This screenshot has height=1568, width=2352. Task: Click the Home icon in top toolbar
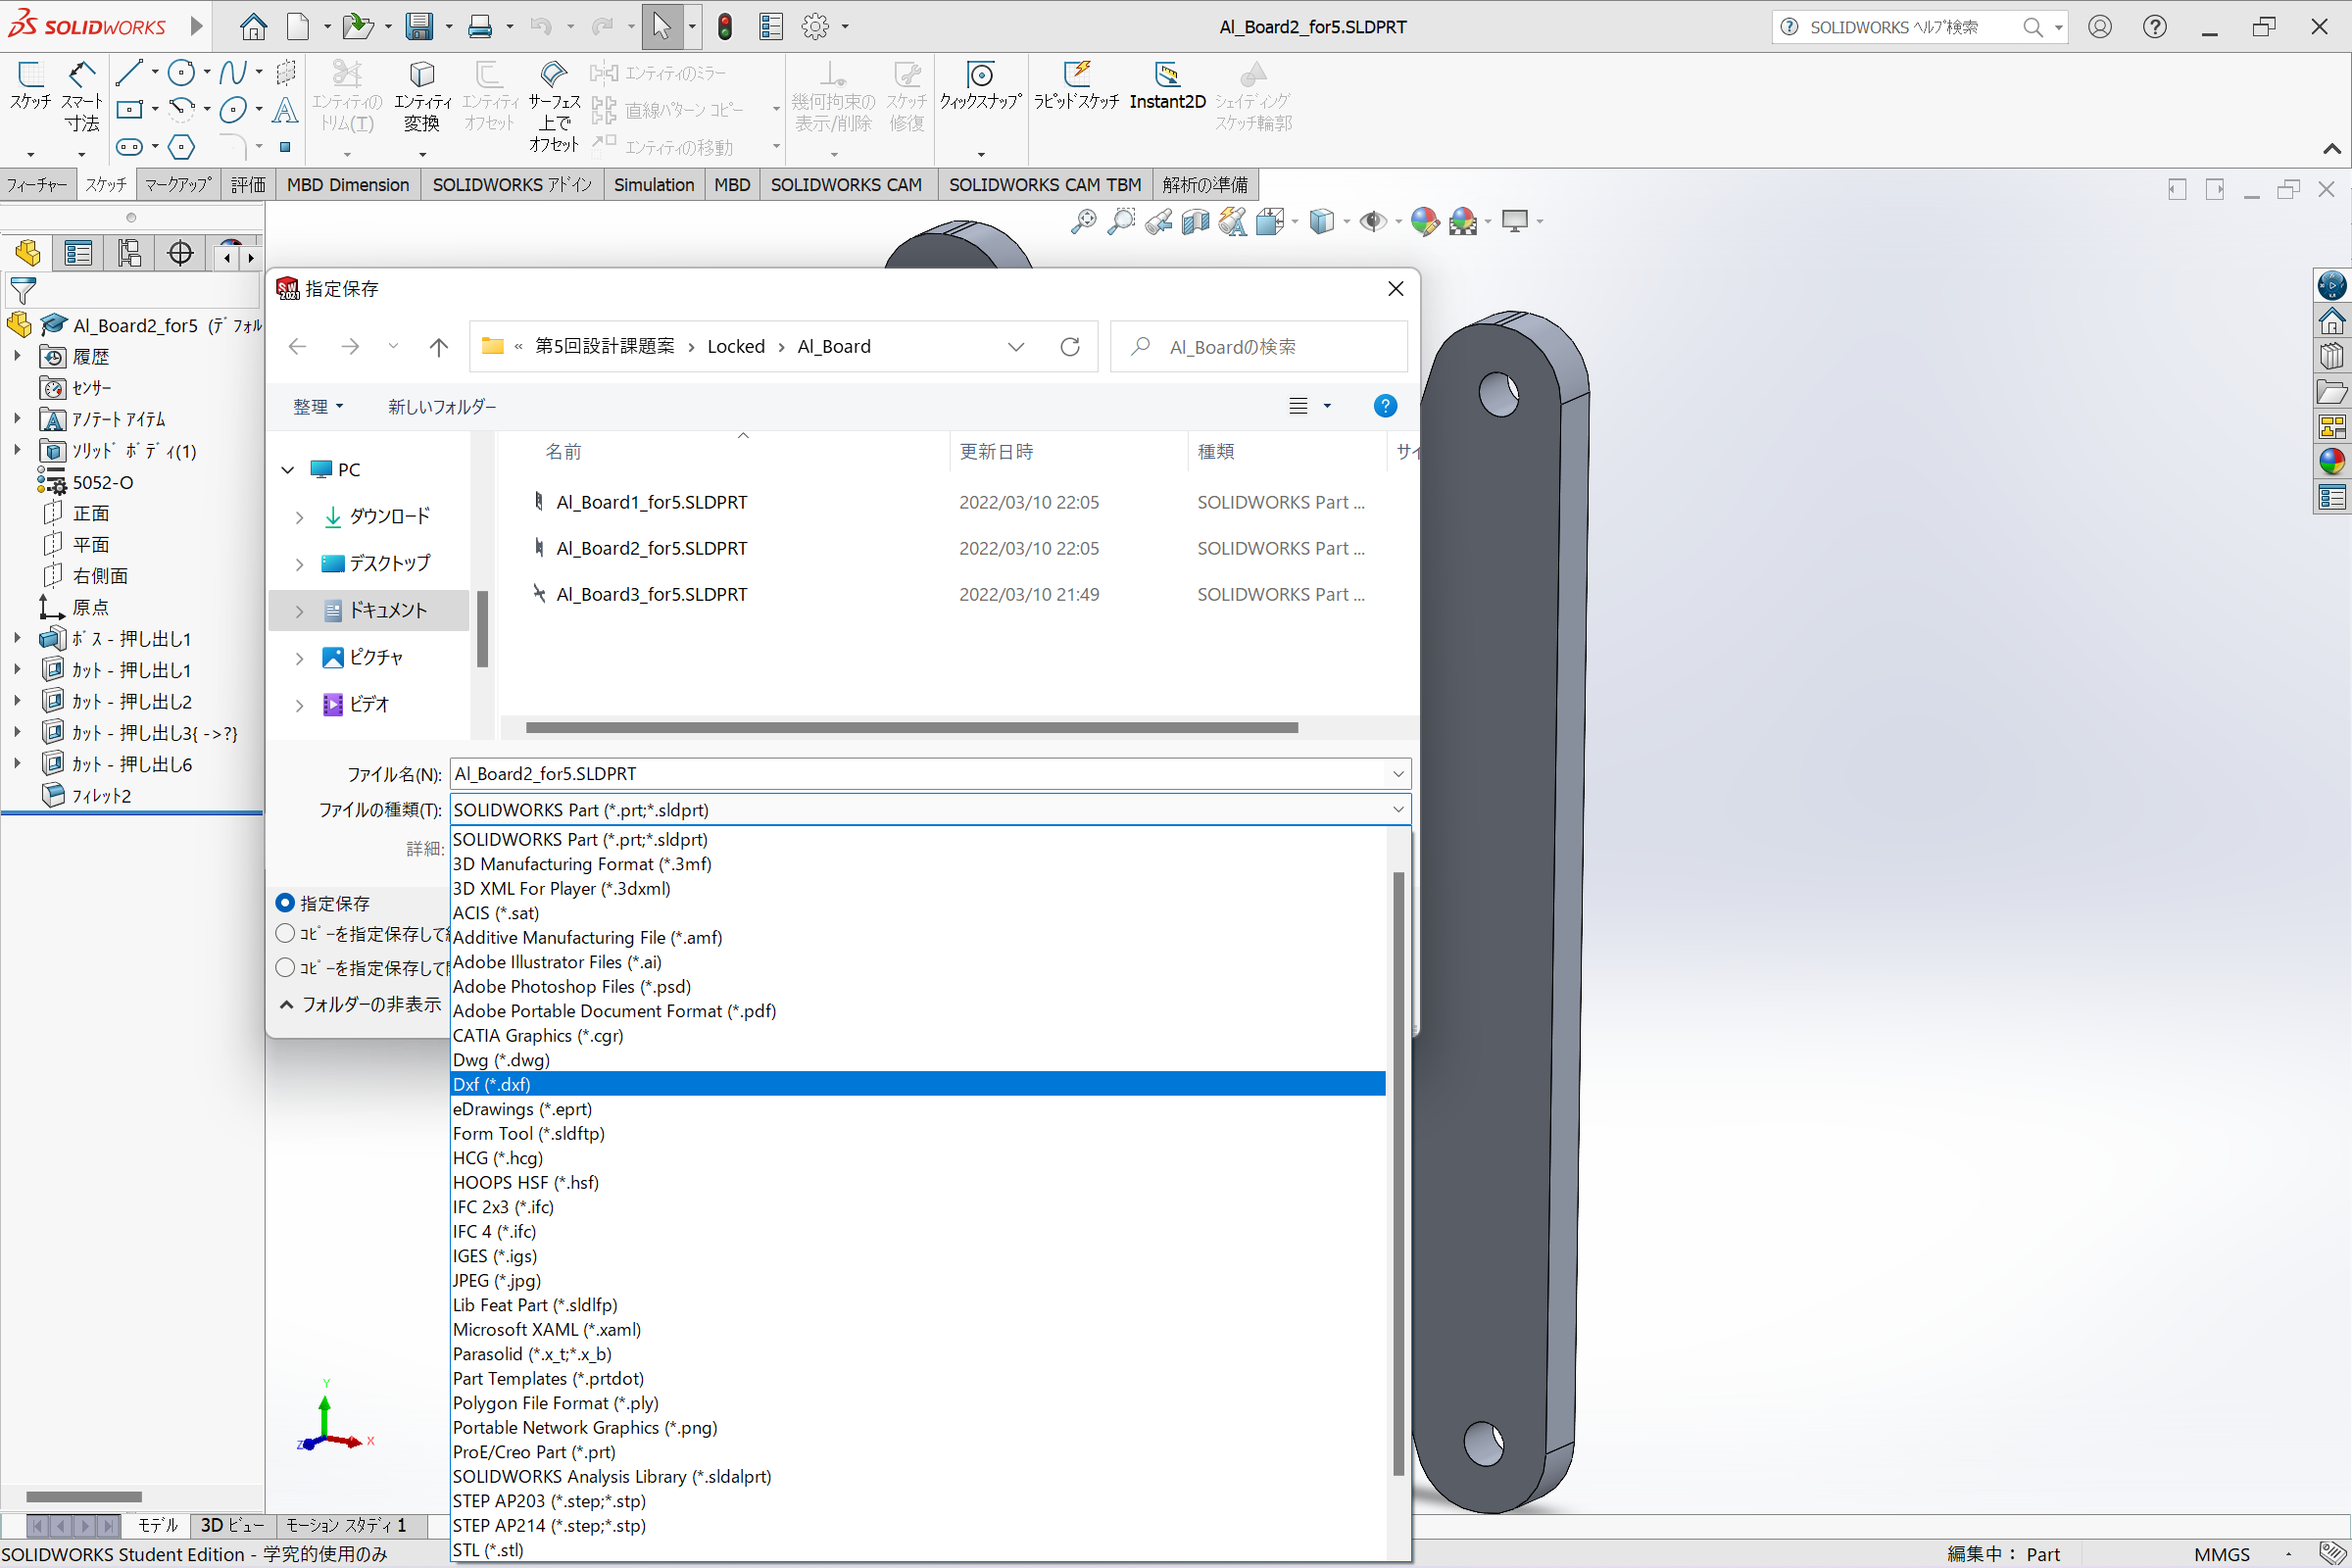(x=253, y=26)
